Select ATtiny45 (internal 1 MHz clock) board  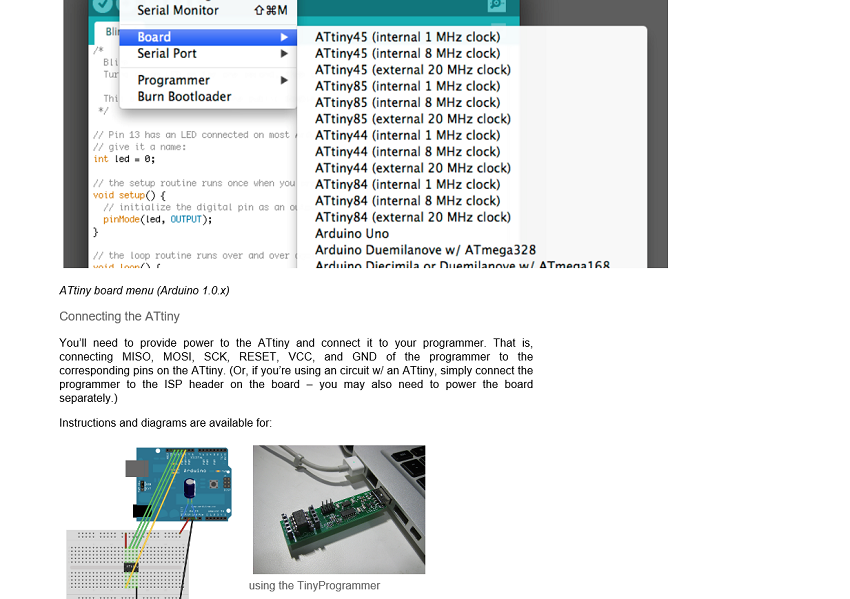pos(407,37)
